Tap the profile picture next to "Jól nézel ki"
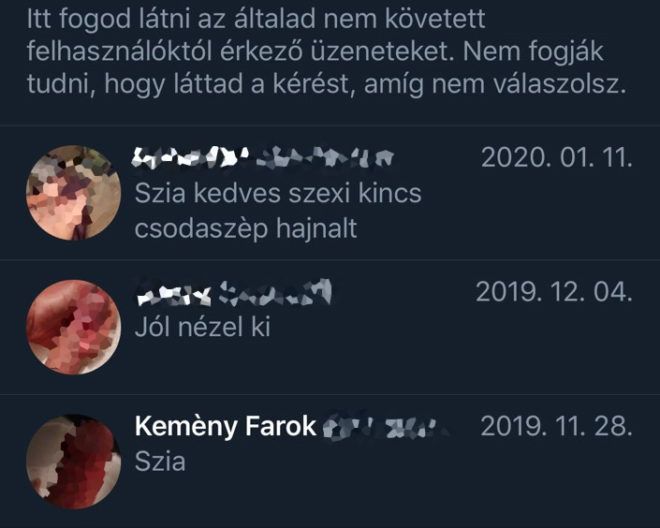The height and width of the screenshot is (528, 660). 73,327
